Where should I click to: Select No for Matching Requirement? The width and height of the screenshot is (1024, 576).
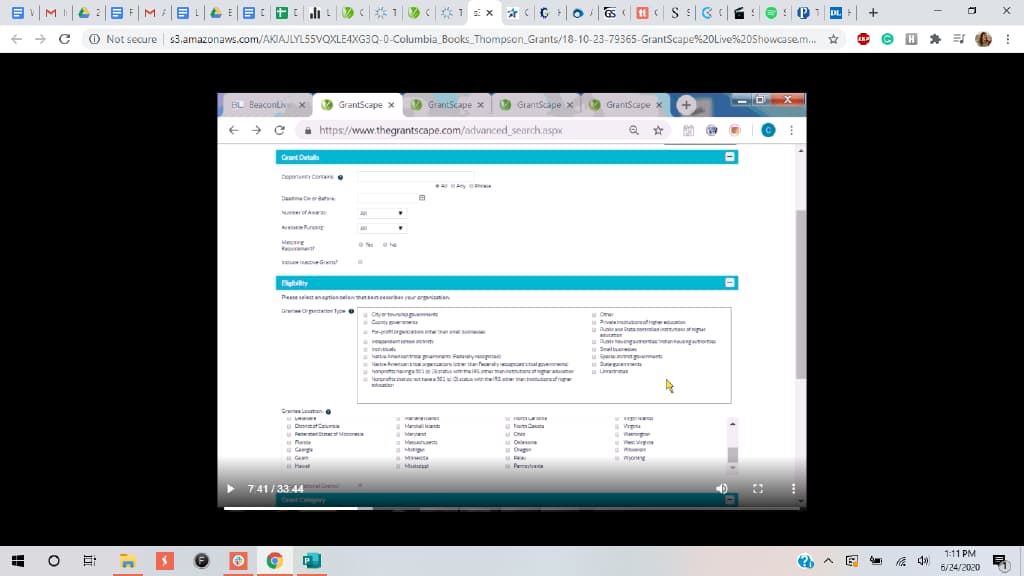pos(385,245)
